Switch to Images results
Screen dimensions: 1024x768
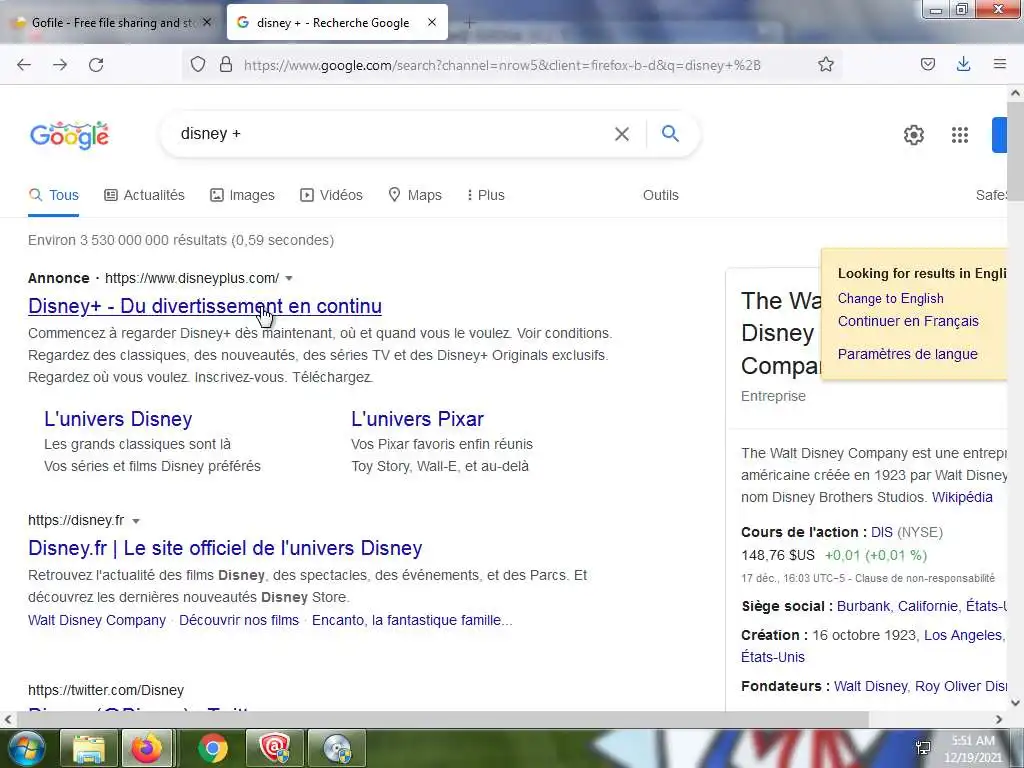[242, 195]
